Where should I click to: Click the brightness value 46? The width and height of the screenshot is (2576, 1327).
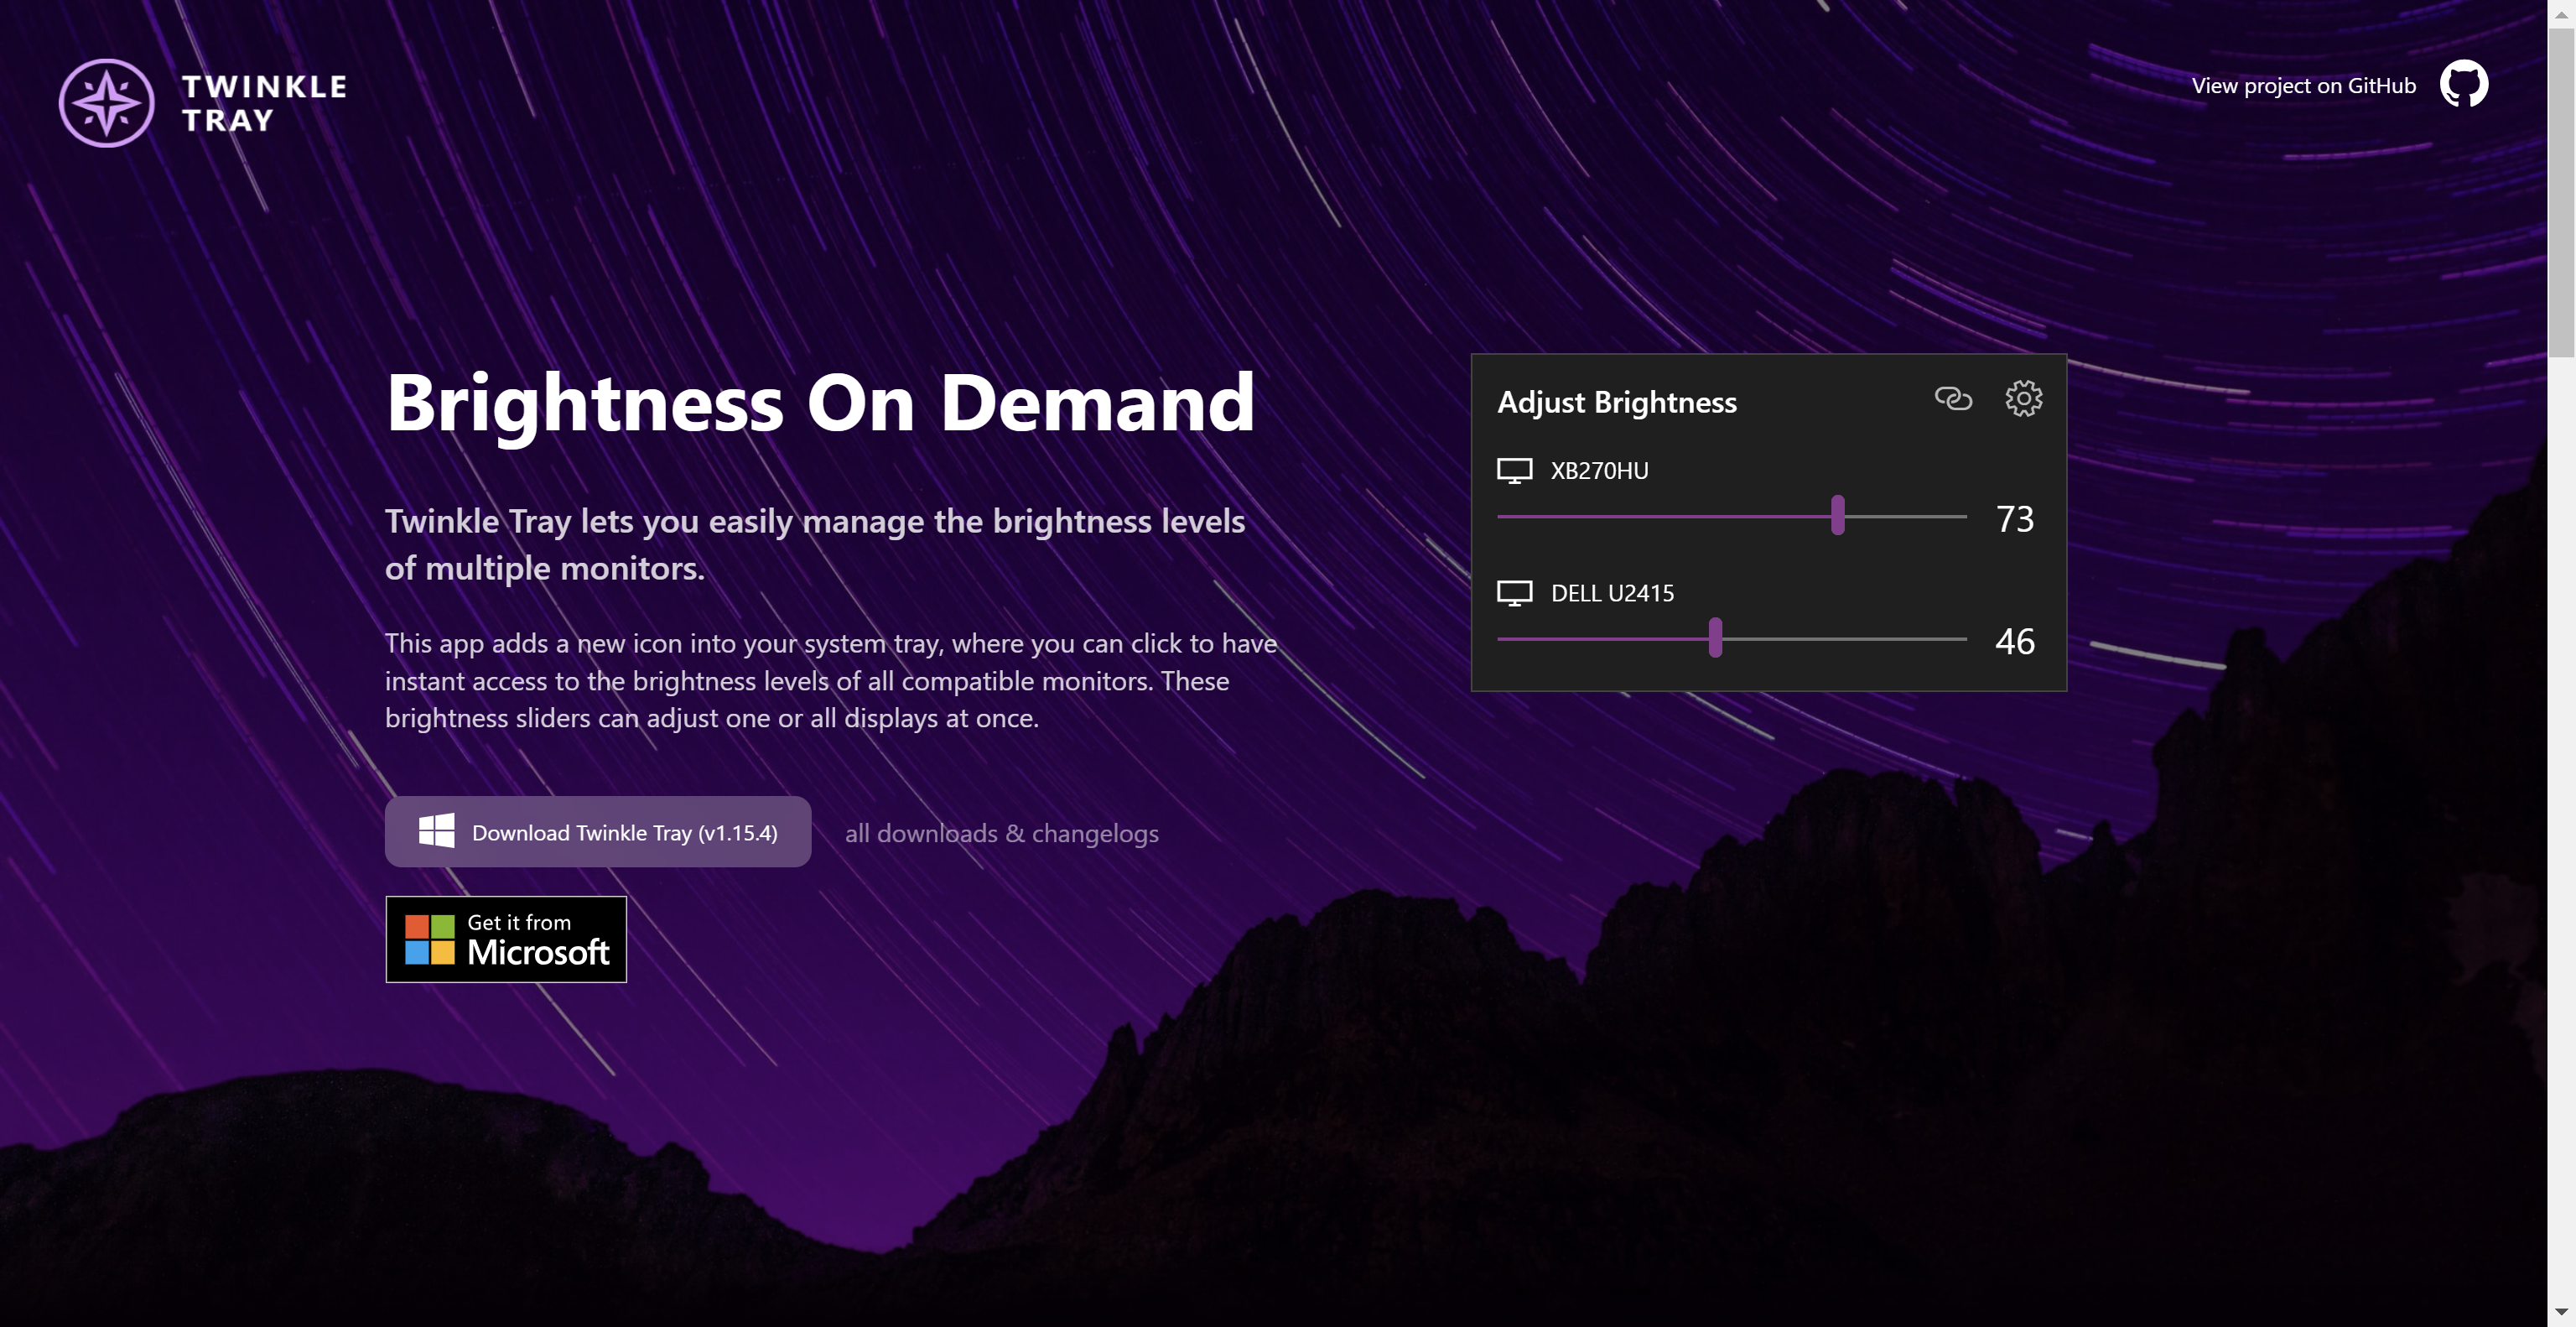pos(2014,641)
